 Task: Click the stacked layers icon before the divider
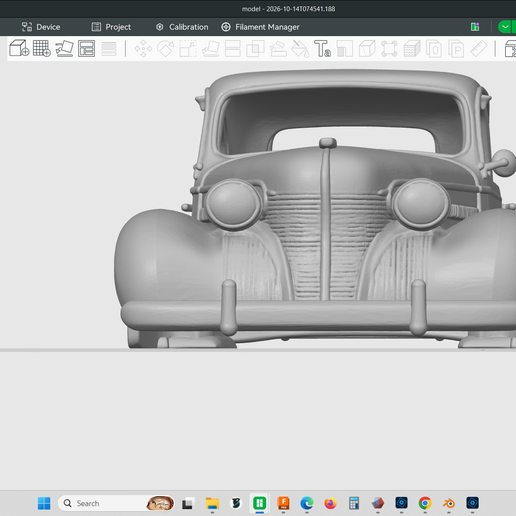(109, 49)
